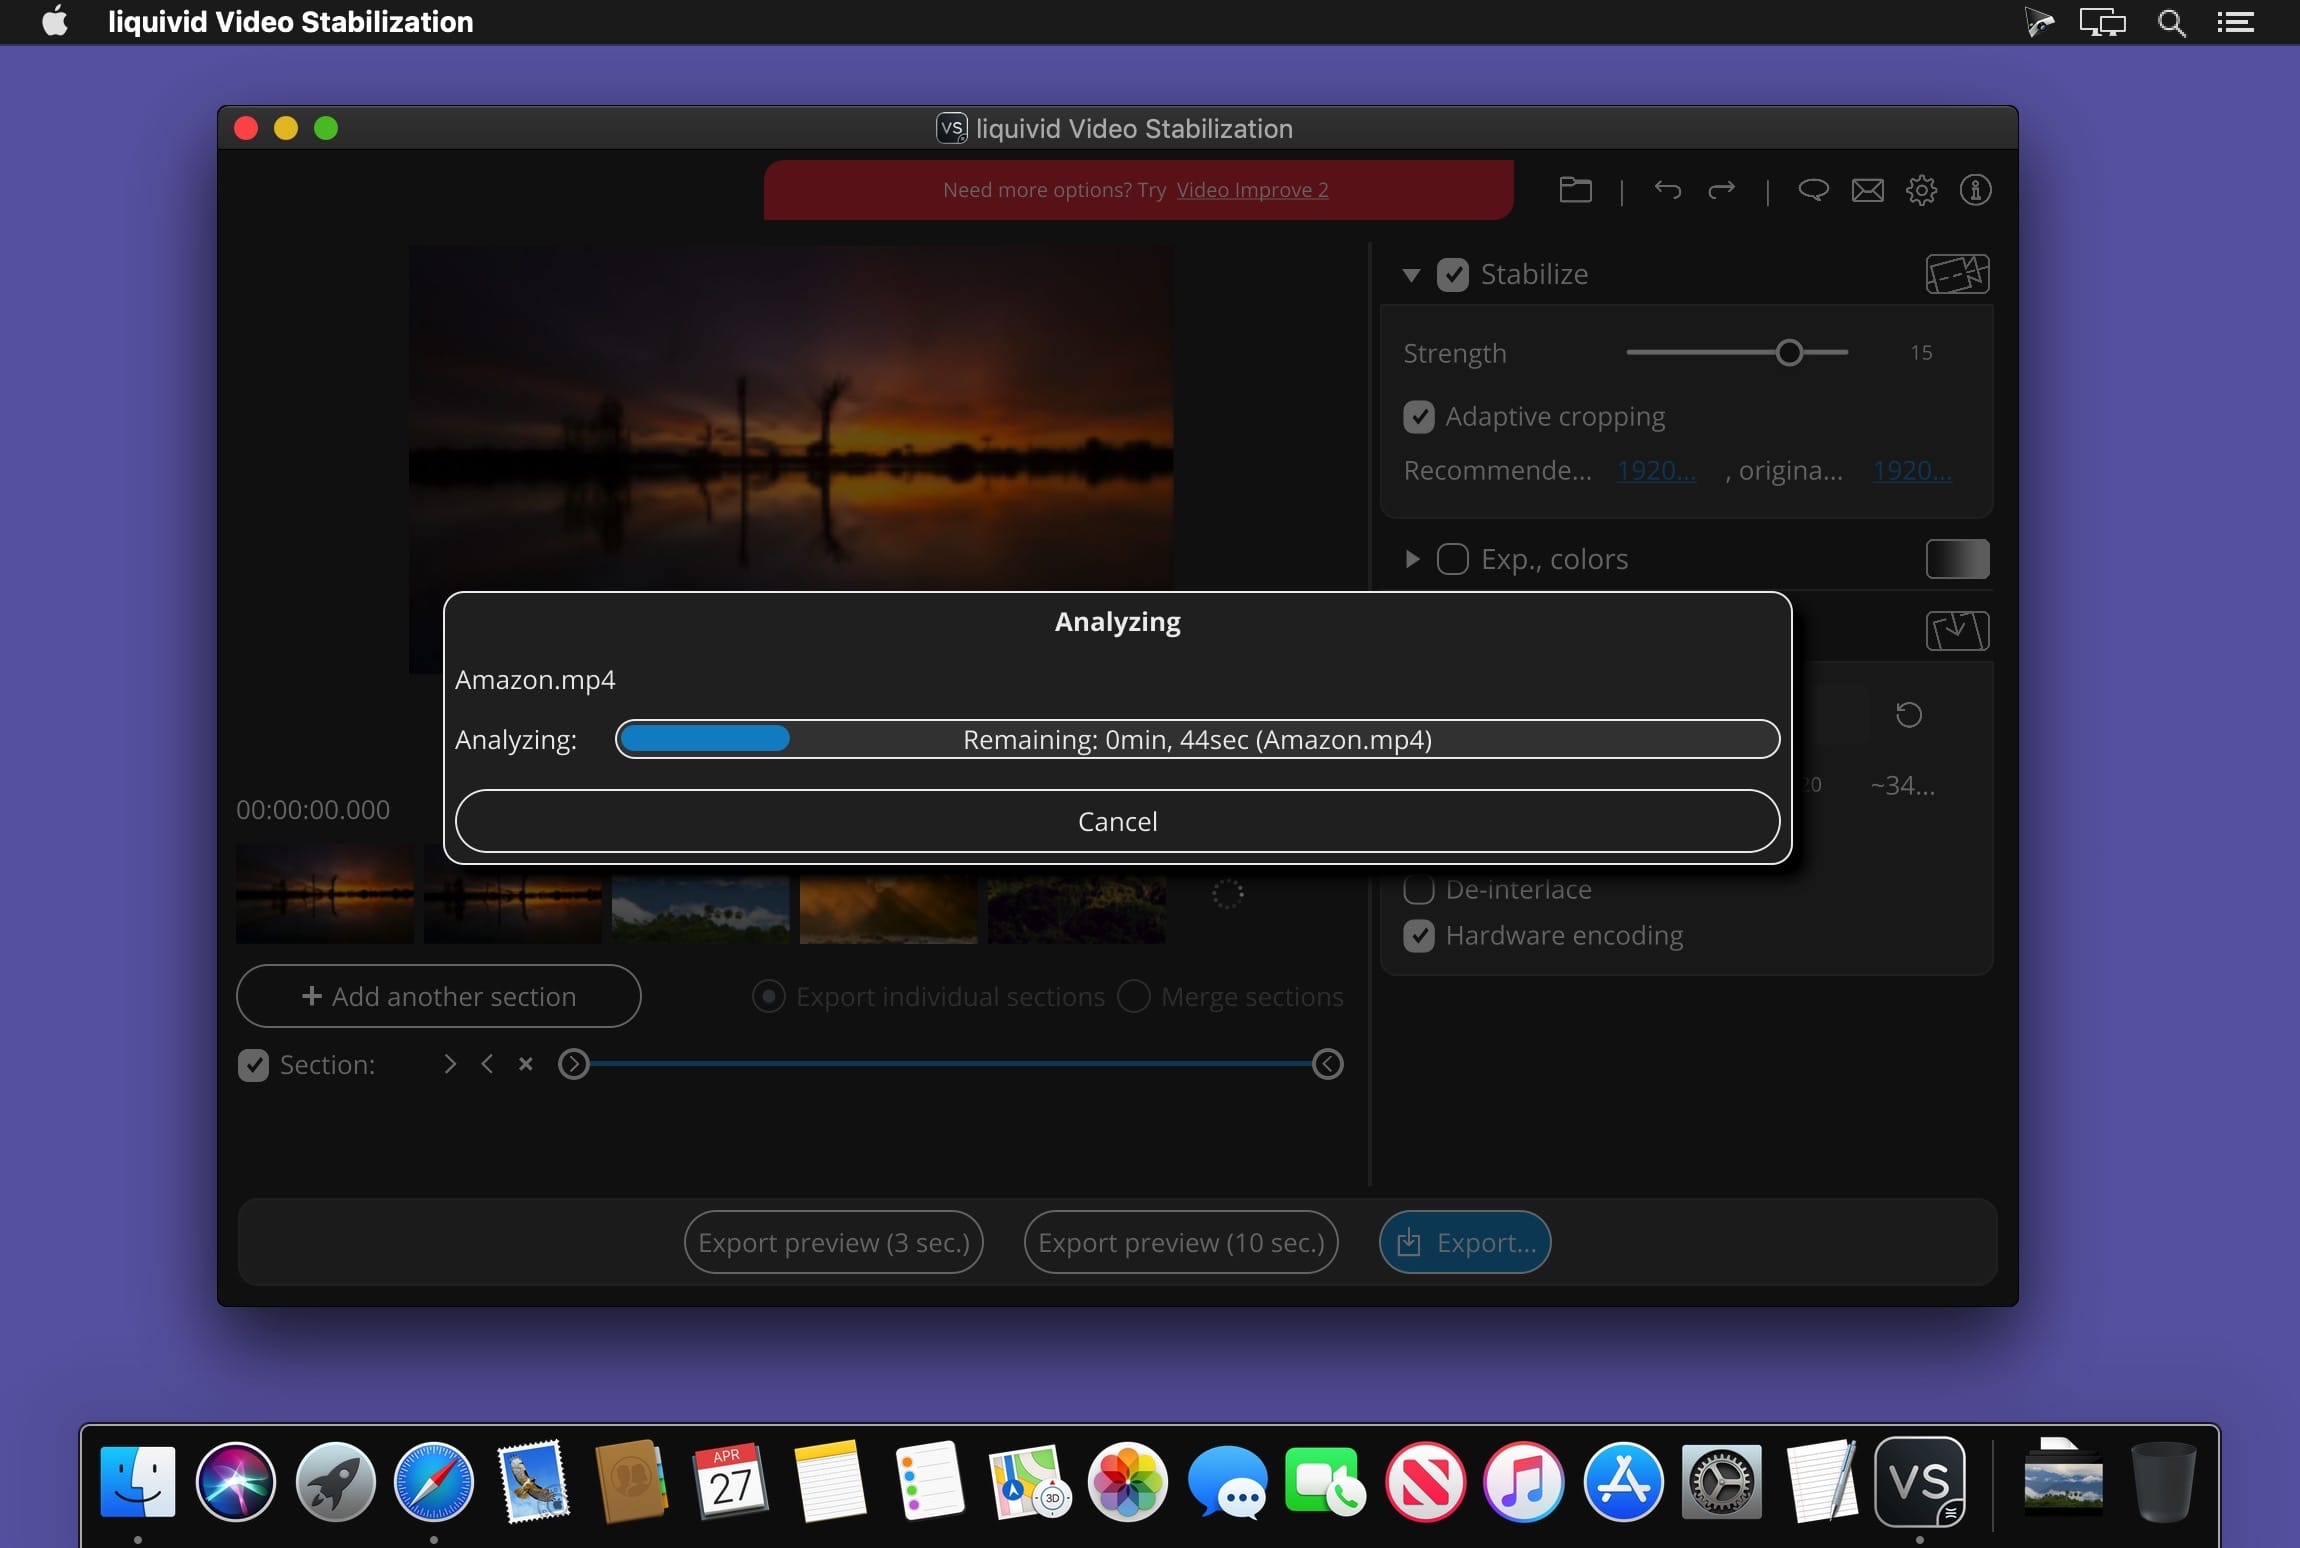This screenshot has width=2300, height=1548.
Task: Click the original resolution 1920 link
Action: 1912,470
